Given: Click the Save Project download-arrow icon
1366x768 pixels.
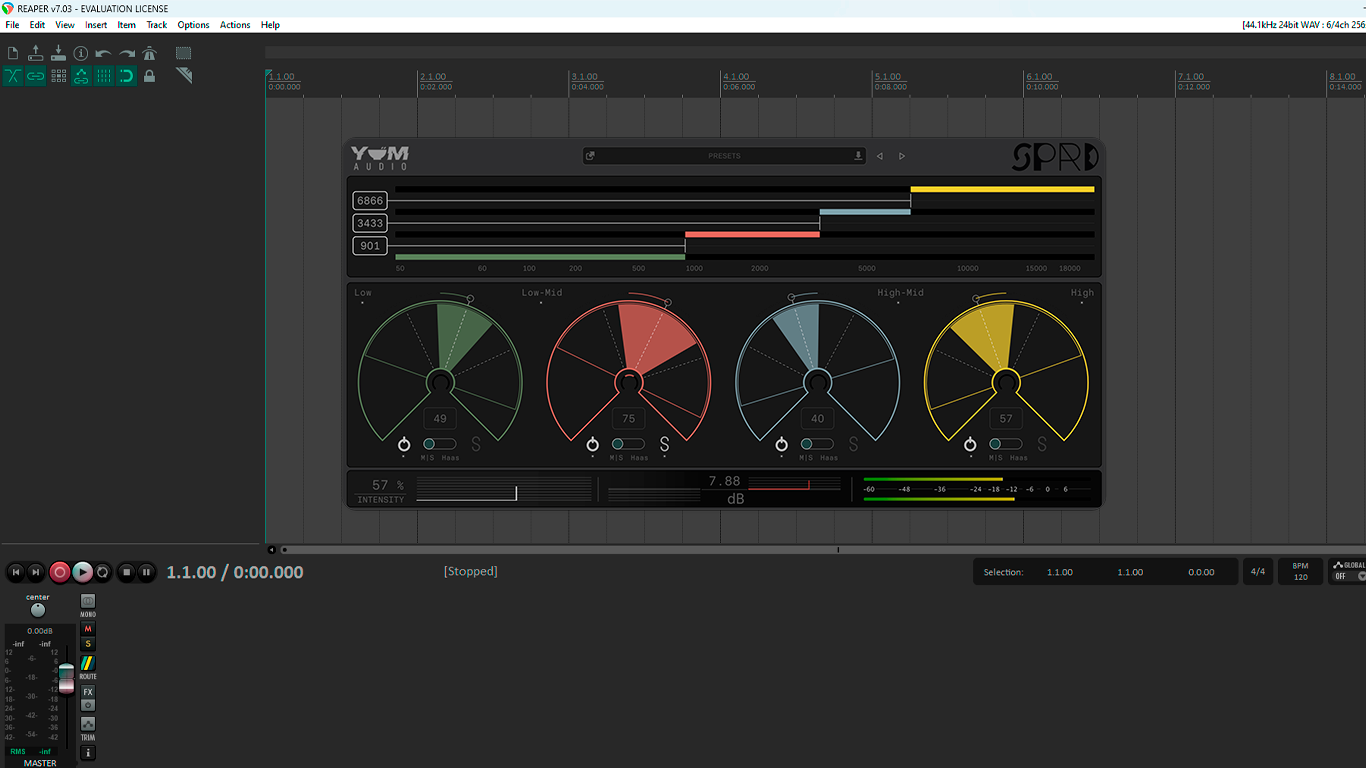Looking at the screenshot, I should (58, 53).
